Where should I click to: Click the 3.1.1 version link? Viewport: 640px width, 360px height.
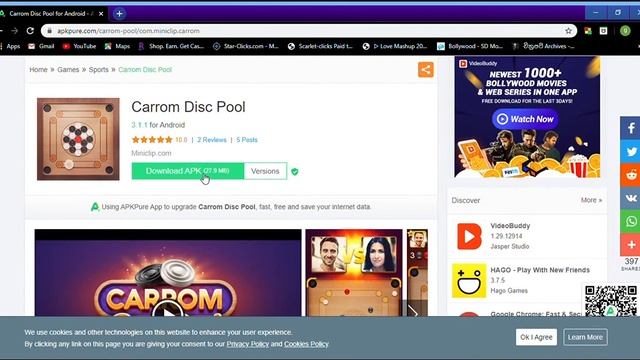pyautogui.click(x=139, y=125)
